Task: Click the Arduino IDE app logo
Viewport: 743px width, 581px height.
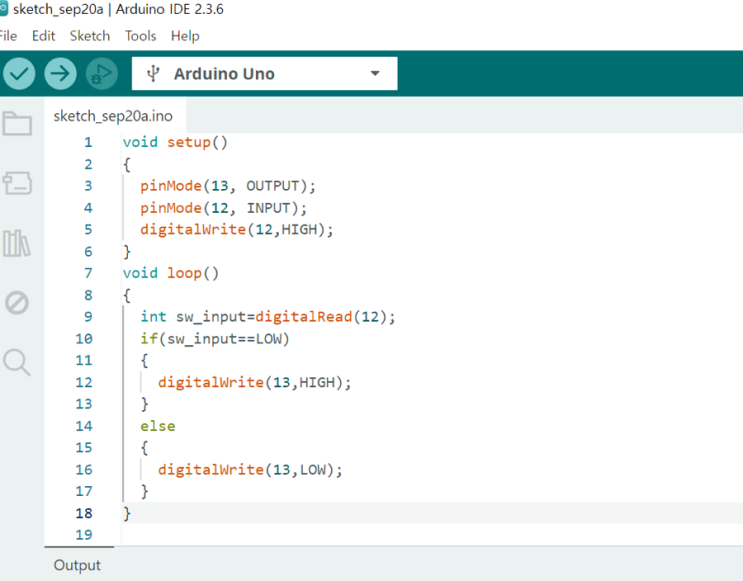Action: coord(3,9)
